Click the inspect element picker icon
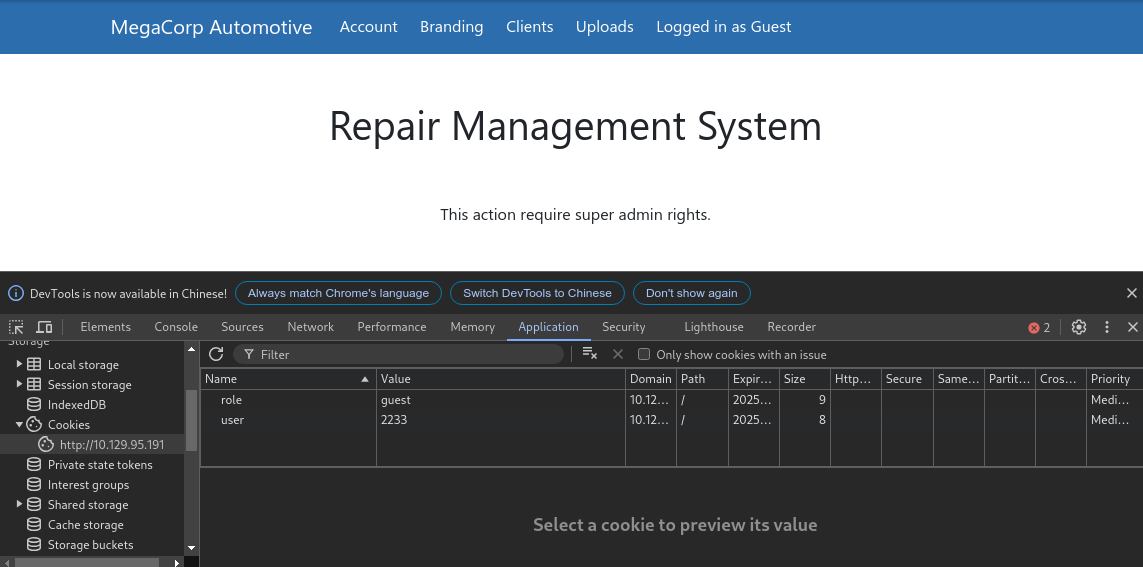This screenshot has width=1143, height=567. point(17,327)
